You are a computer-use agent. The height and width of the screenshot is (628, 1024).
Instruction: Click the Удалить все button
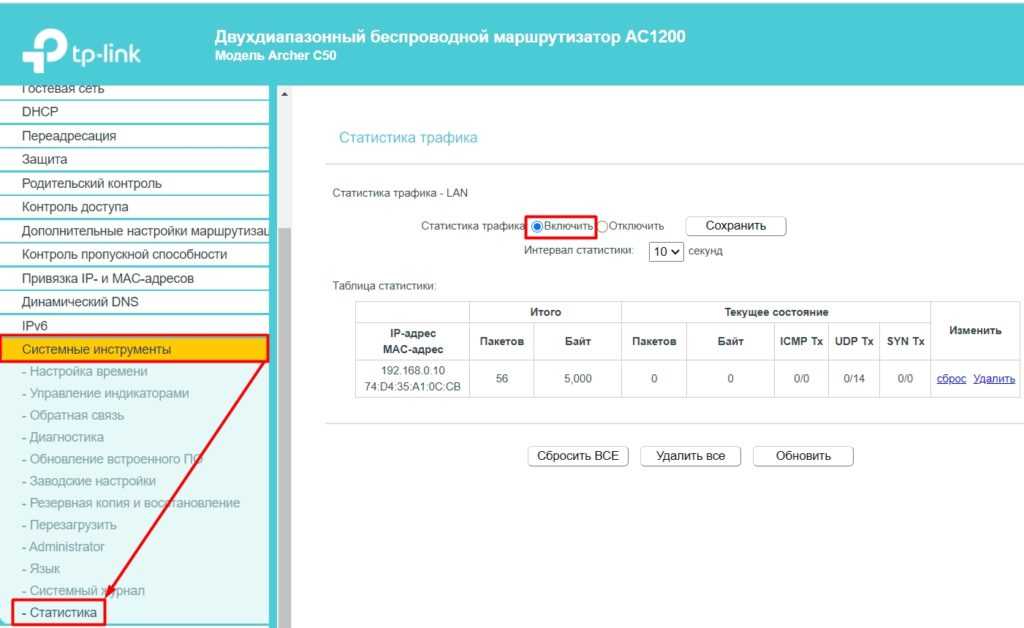tap(690, 456)
